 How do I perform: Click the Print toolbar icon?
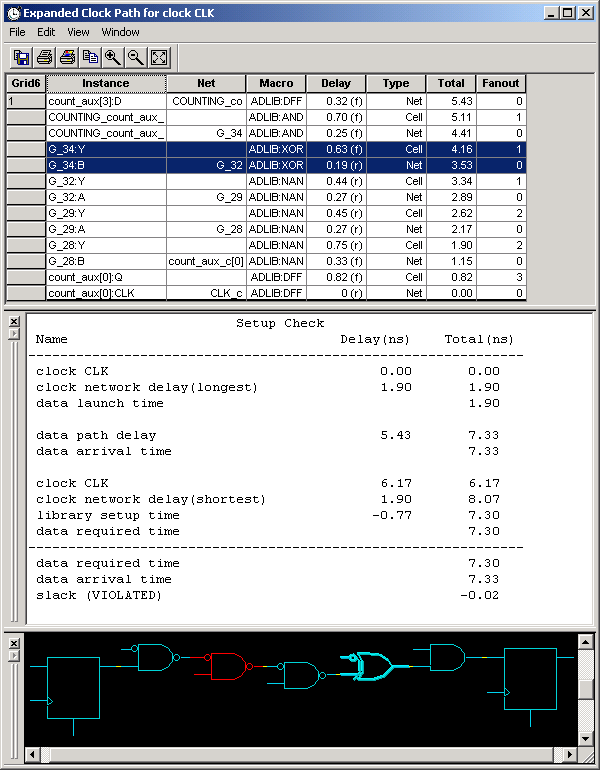coord(45,57)
